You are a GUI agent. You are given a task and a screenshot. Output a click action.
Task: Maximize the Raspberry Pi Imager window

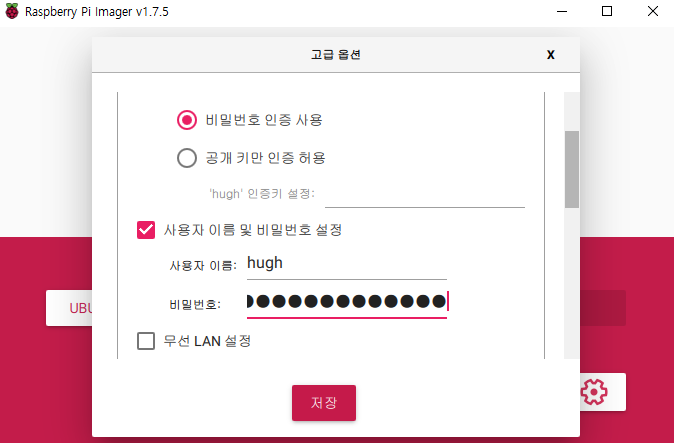pyautogui.click(x=607, y=11)
